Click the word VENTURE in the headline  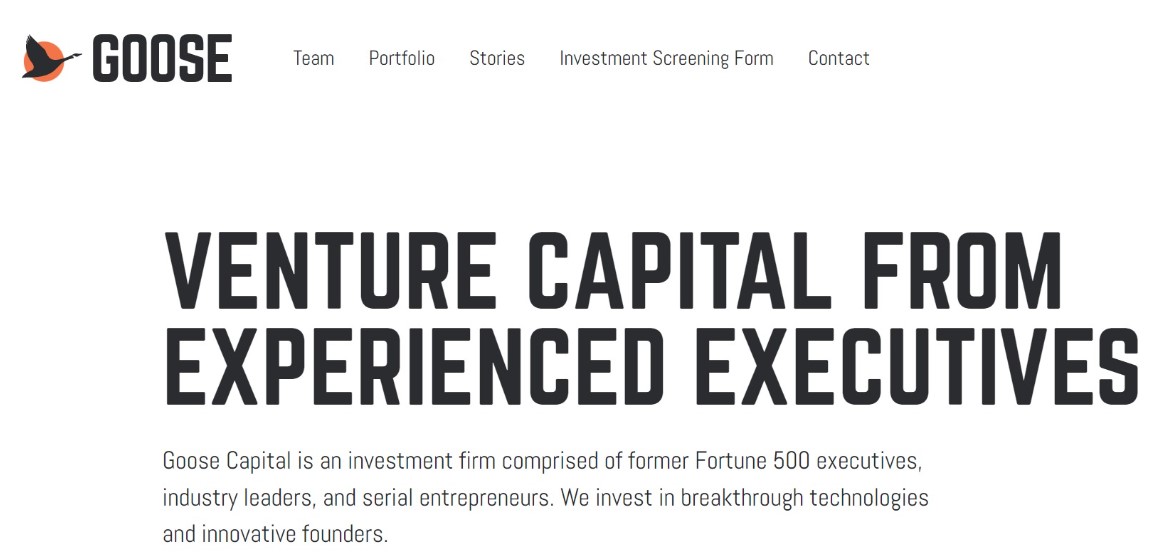[329, 271]
